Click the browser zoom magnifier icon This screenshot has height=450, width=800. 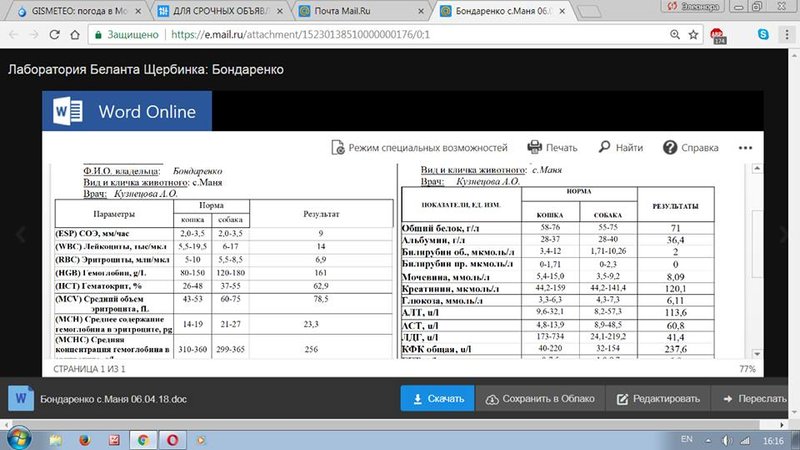pyautogui.click(x=674, y=35)
